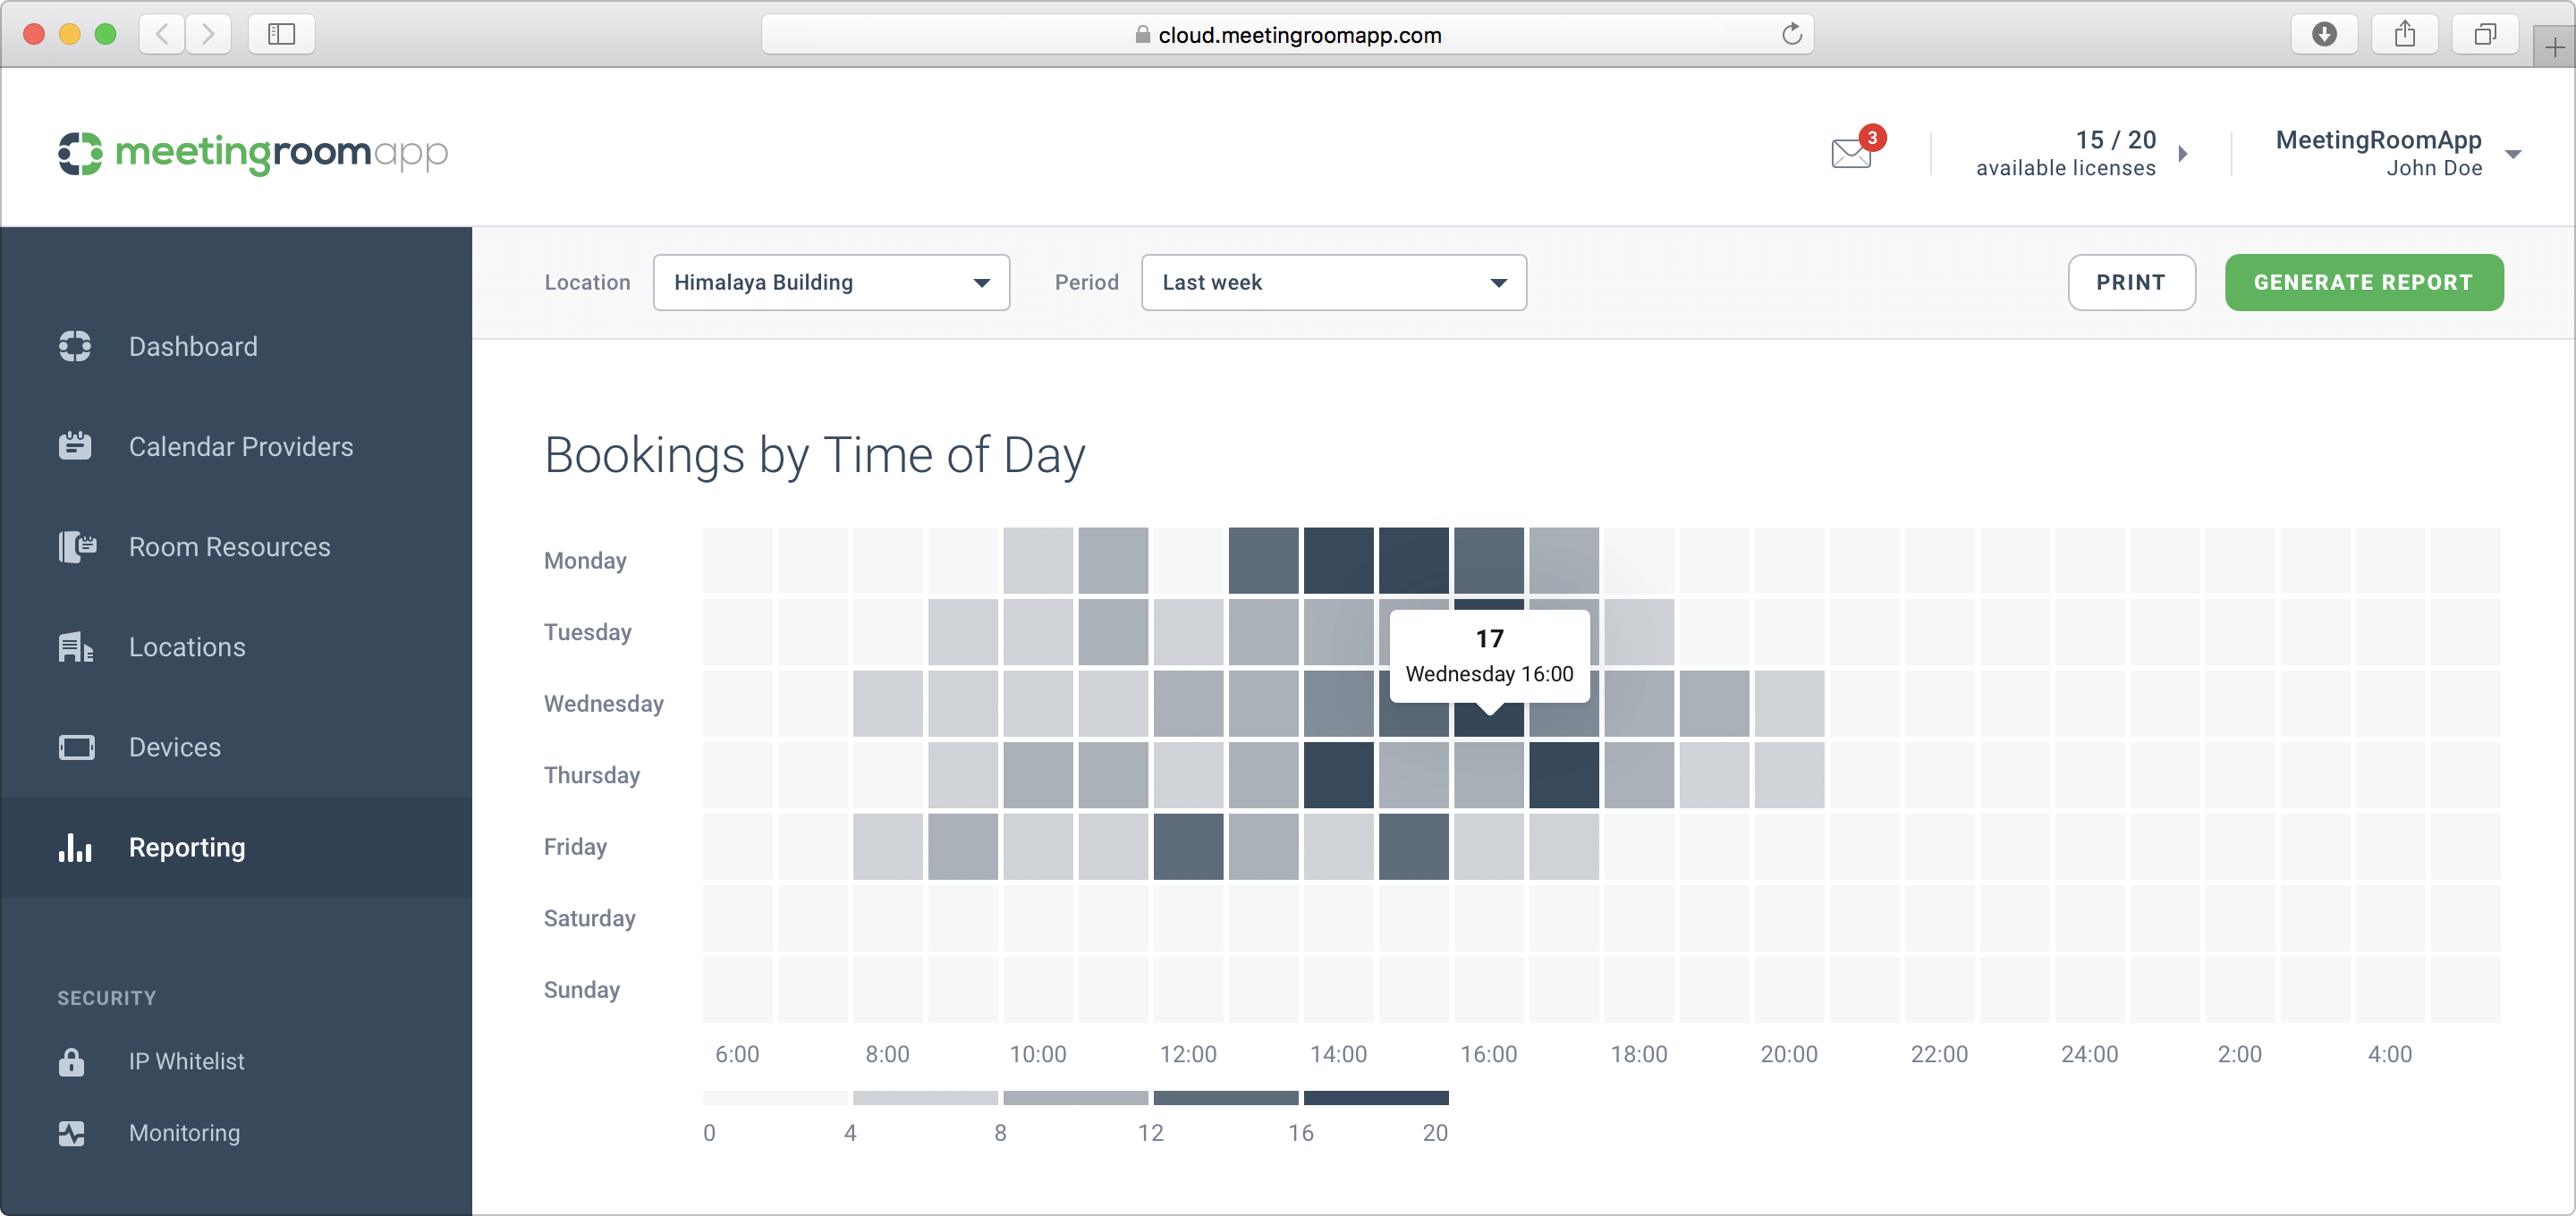This screenshot has height=1216, width=2576.
Task: Click the Thursday 17:00 heatmap cell
Action: [x=1564, y=775]
